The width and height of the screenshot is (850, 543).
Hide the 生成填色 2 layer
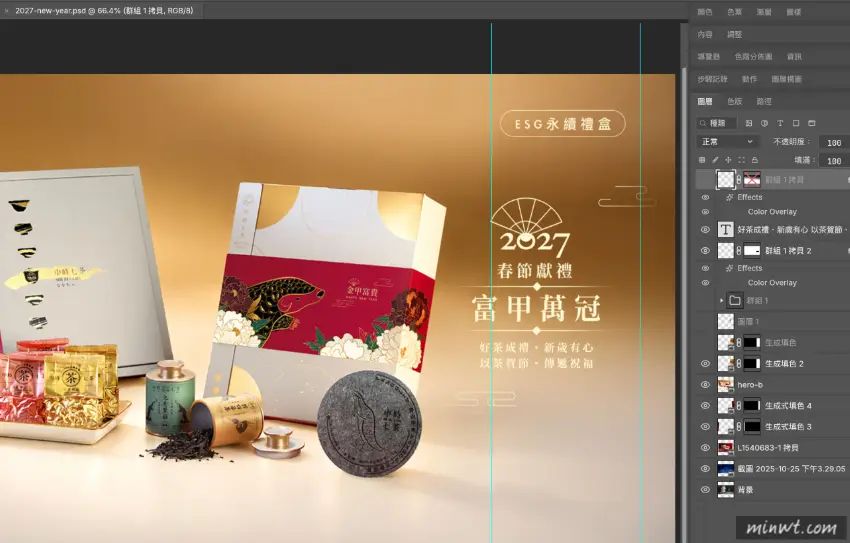(705, 364)
